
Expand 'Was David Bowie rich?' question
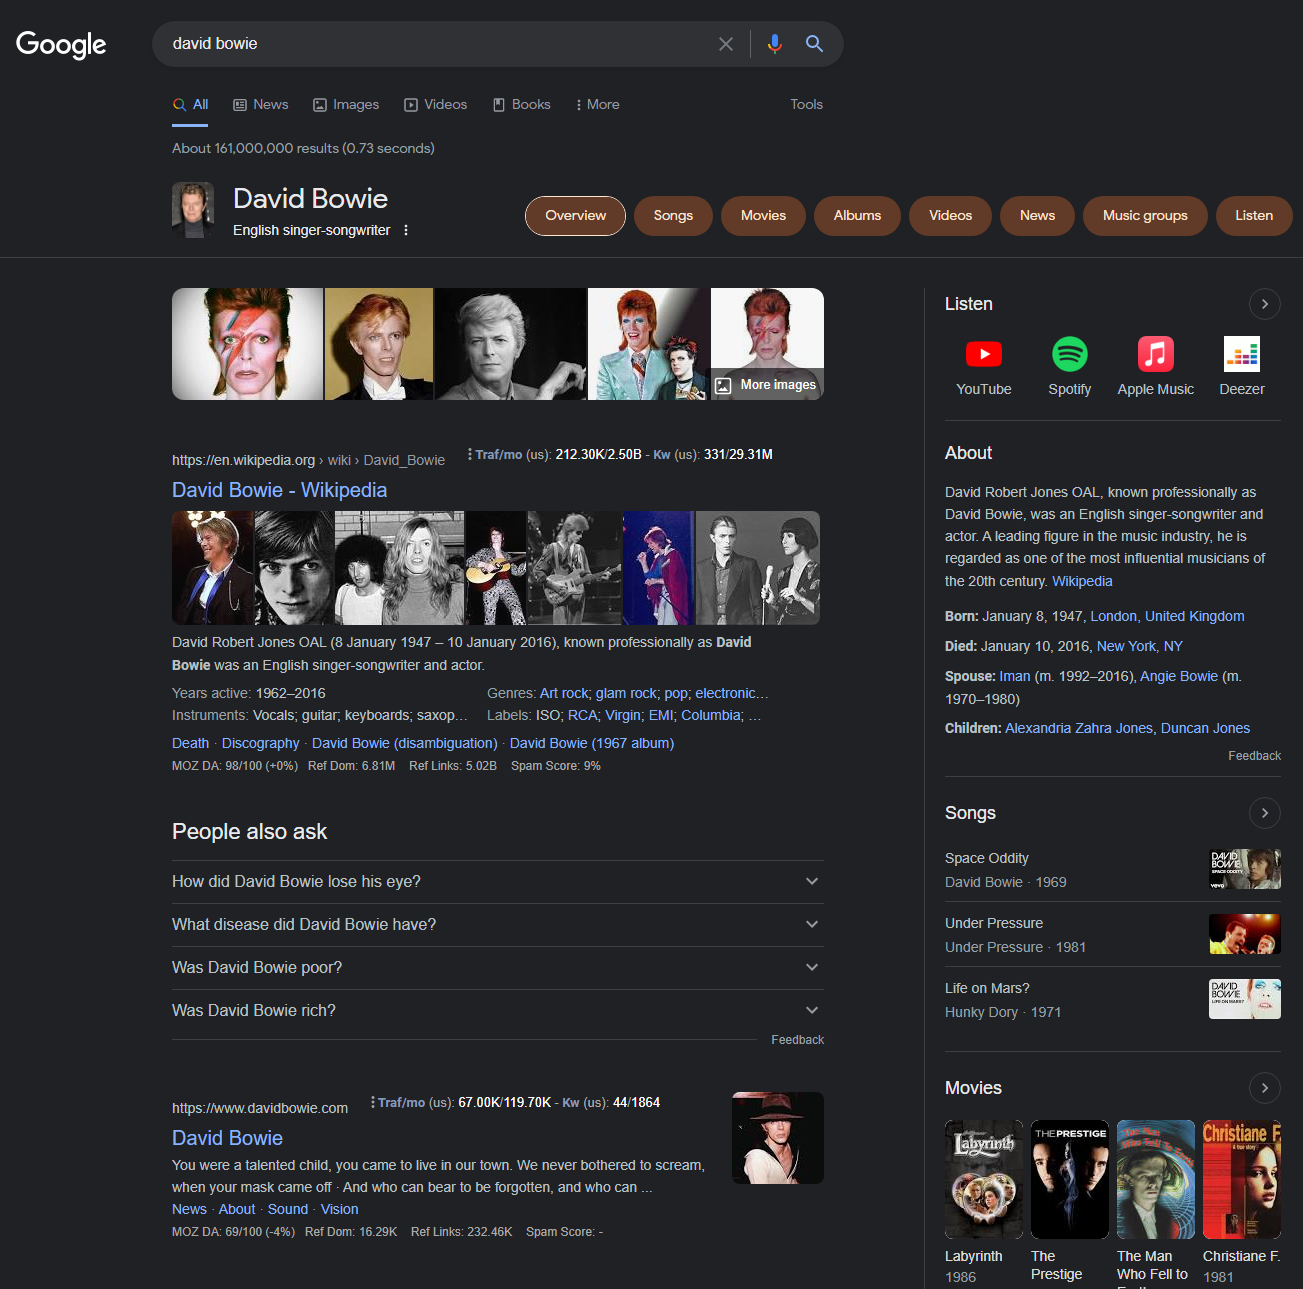point(498,1011)
